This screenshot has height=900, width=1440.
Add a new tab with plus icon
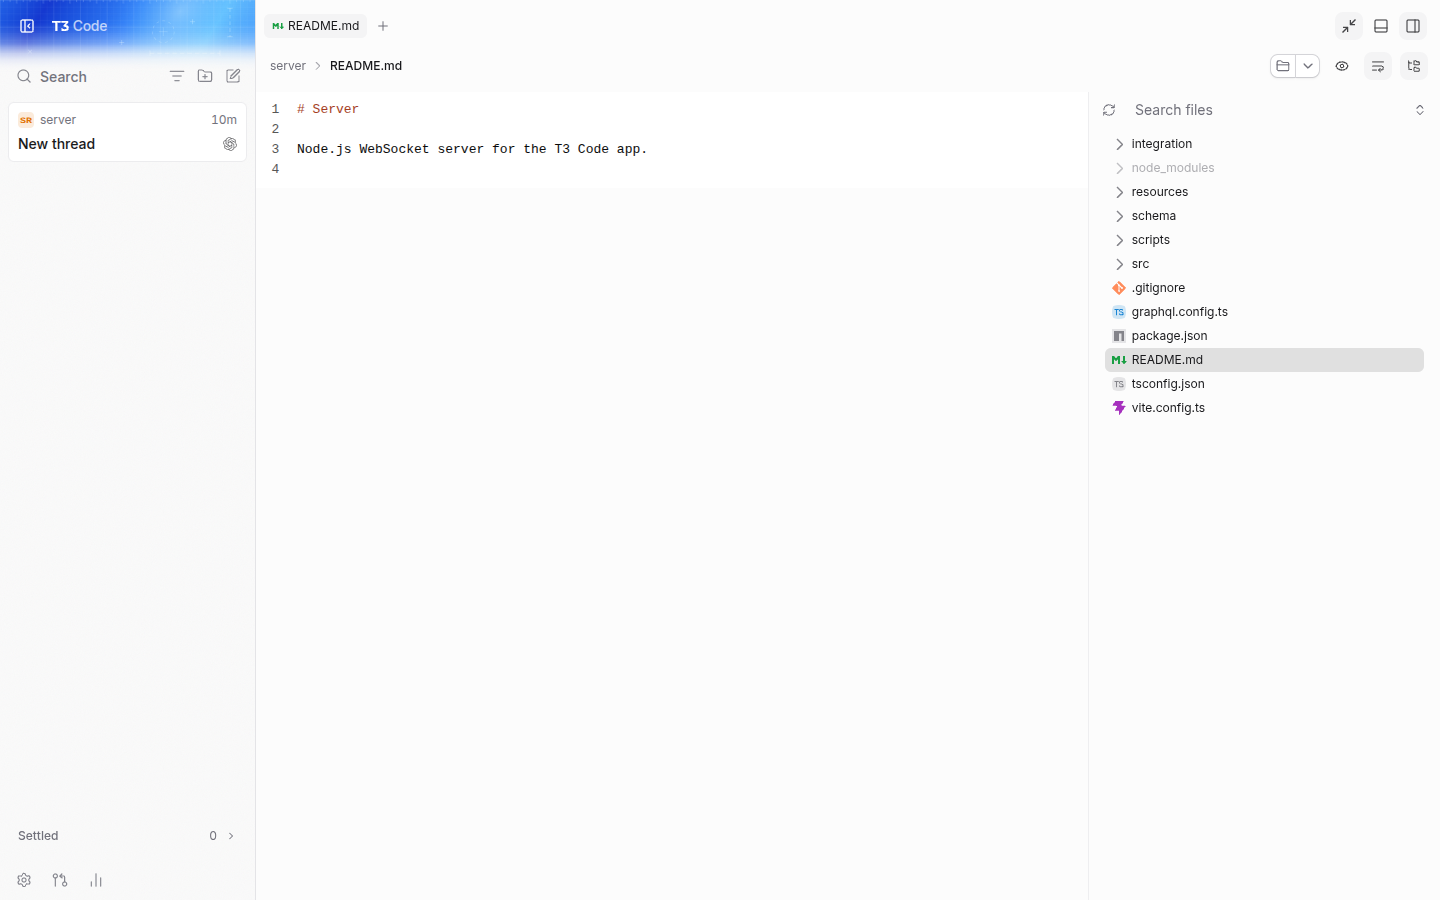click(x=383, y=26)
